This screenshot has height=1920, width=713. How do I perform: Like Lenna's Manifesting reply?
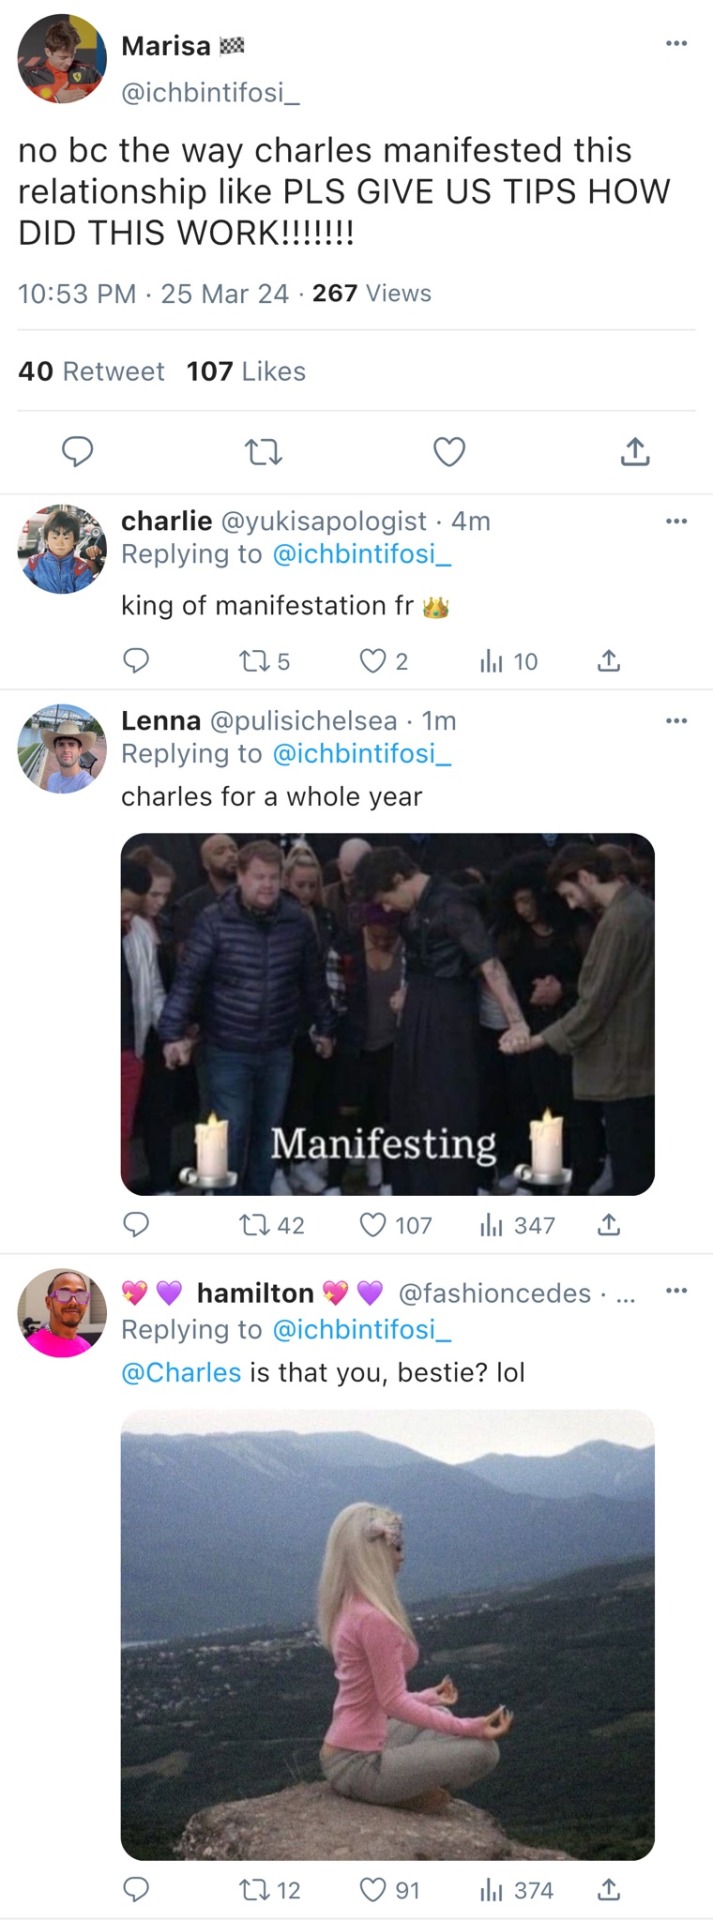[x=372, y=1225]
